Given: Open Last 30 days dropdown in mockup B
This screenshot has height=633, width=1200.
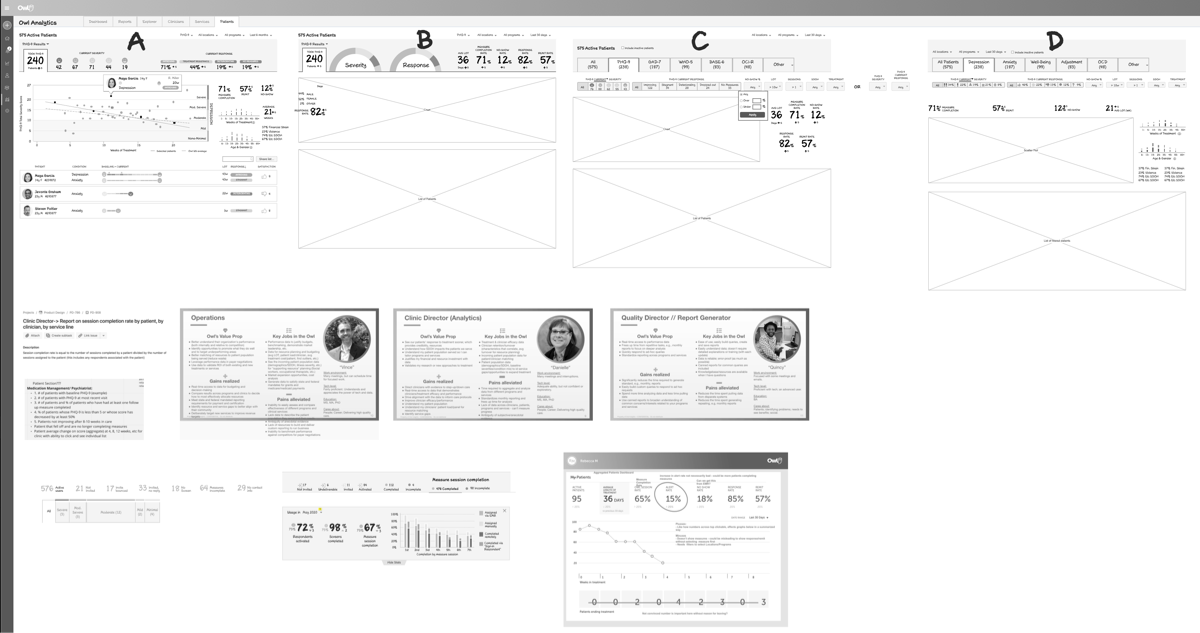Looking at the screenshot, I should coord(539,35).
